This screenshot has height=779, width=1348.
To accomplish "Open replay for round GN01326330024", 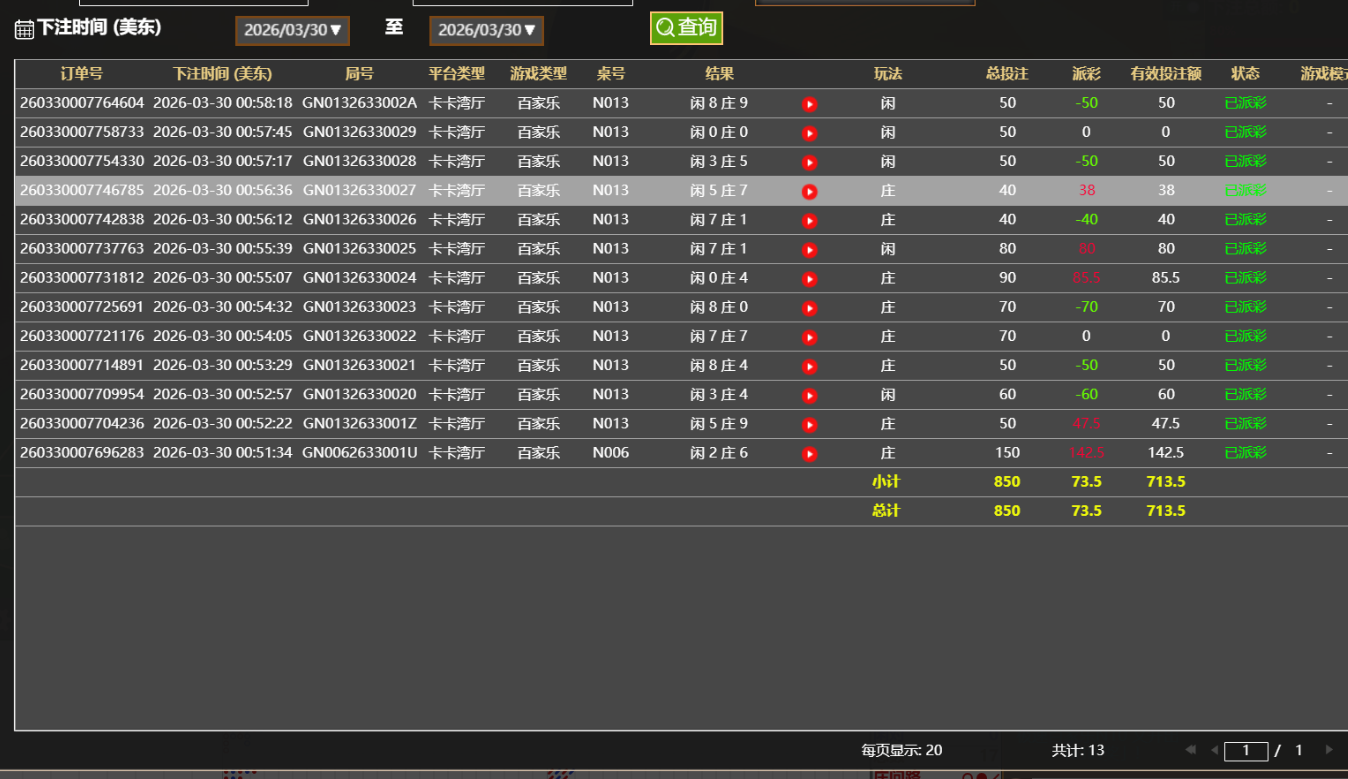I will click(809, 279).
